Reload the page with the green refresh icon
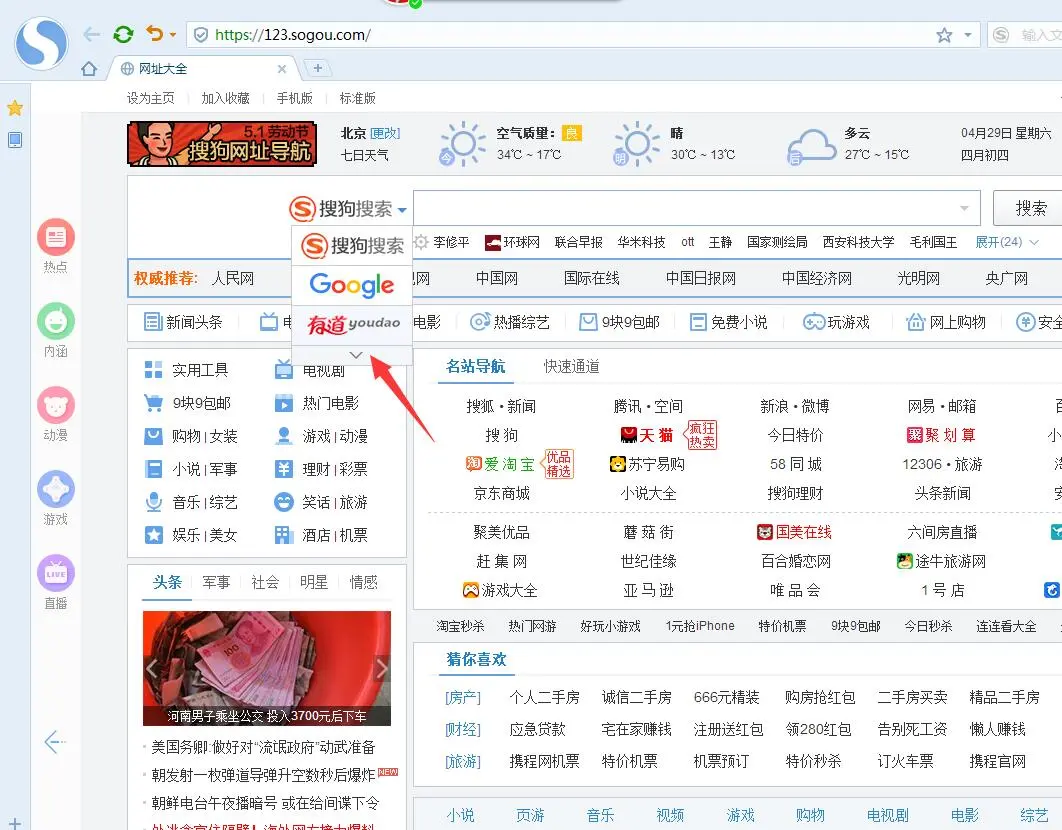The width and height of the screenshot is (1062, 830). (x=123, y=35)
